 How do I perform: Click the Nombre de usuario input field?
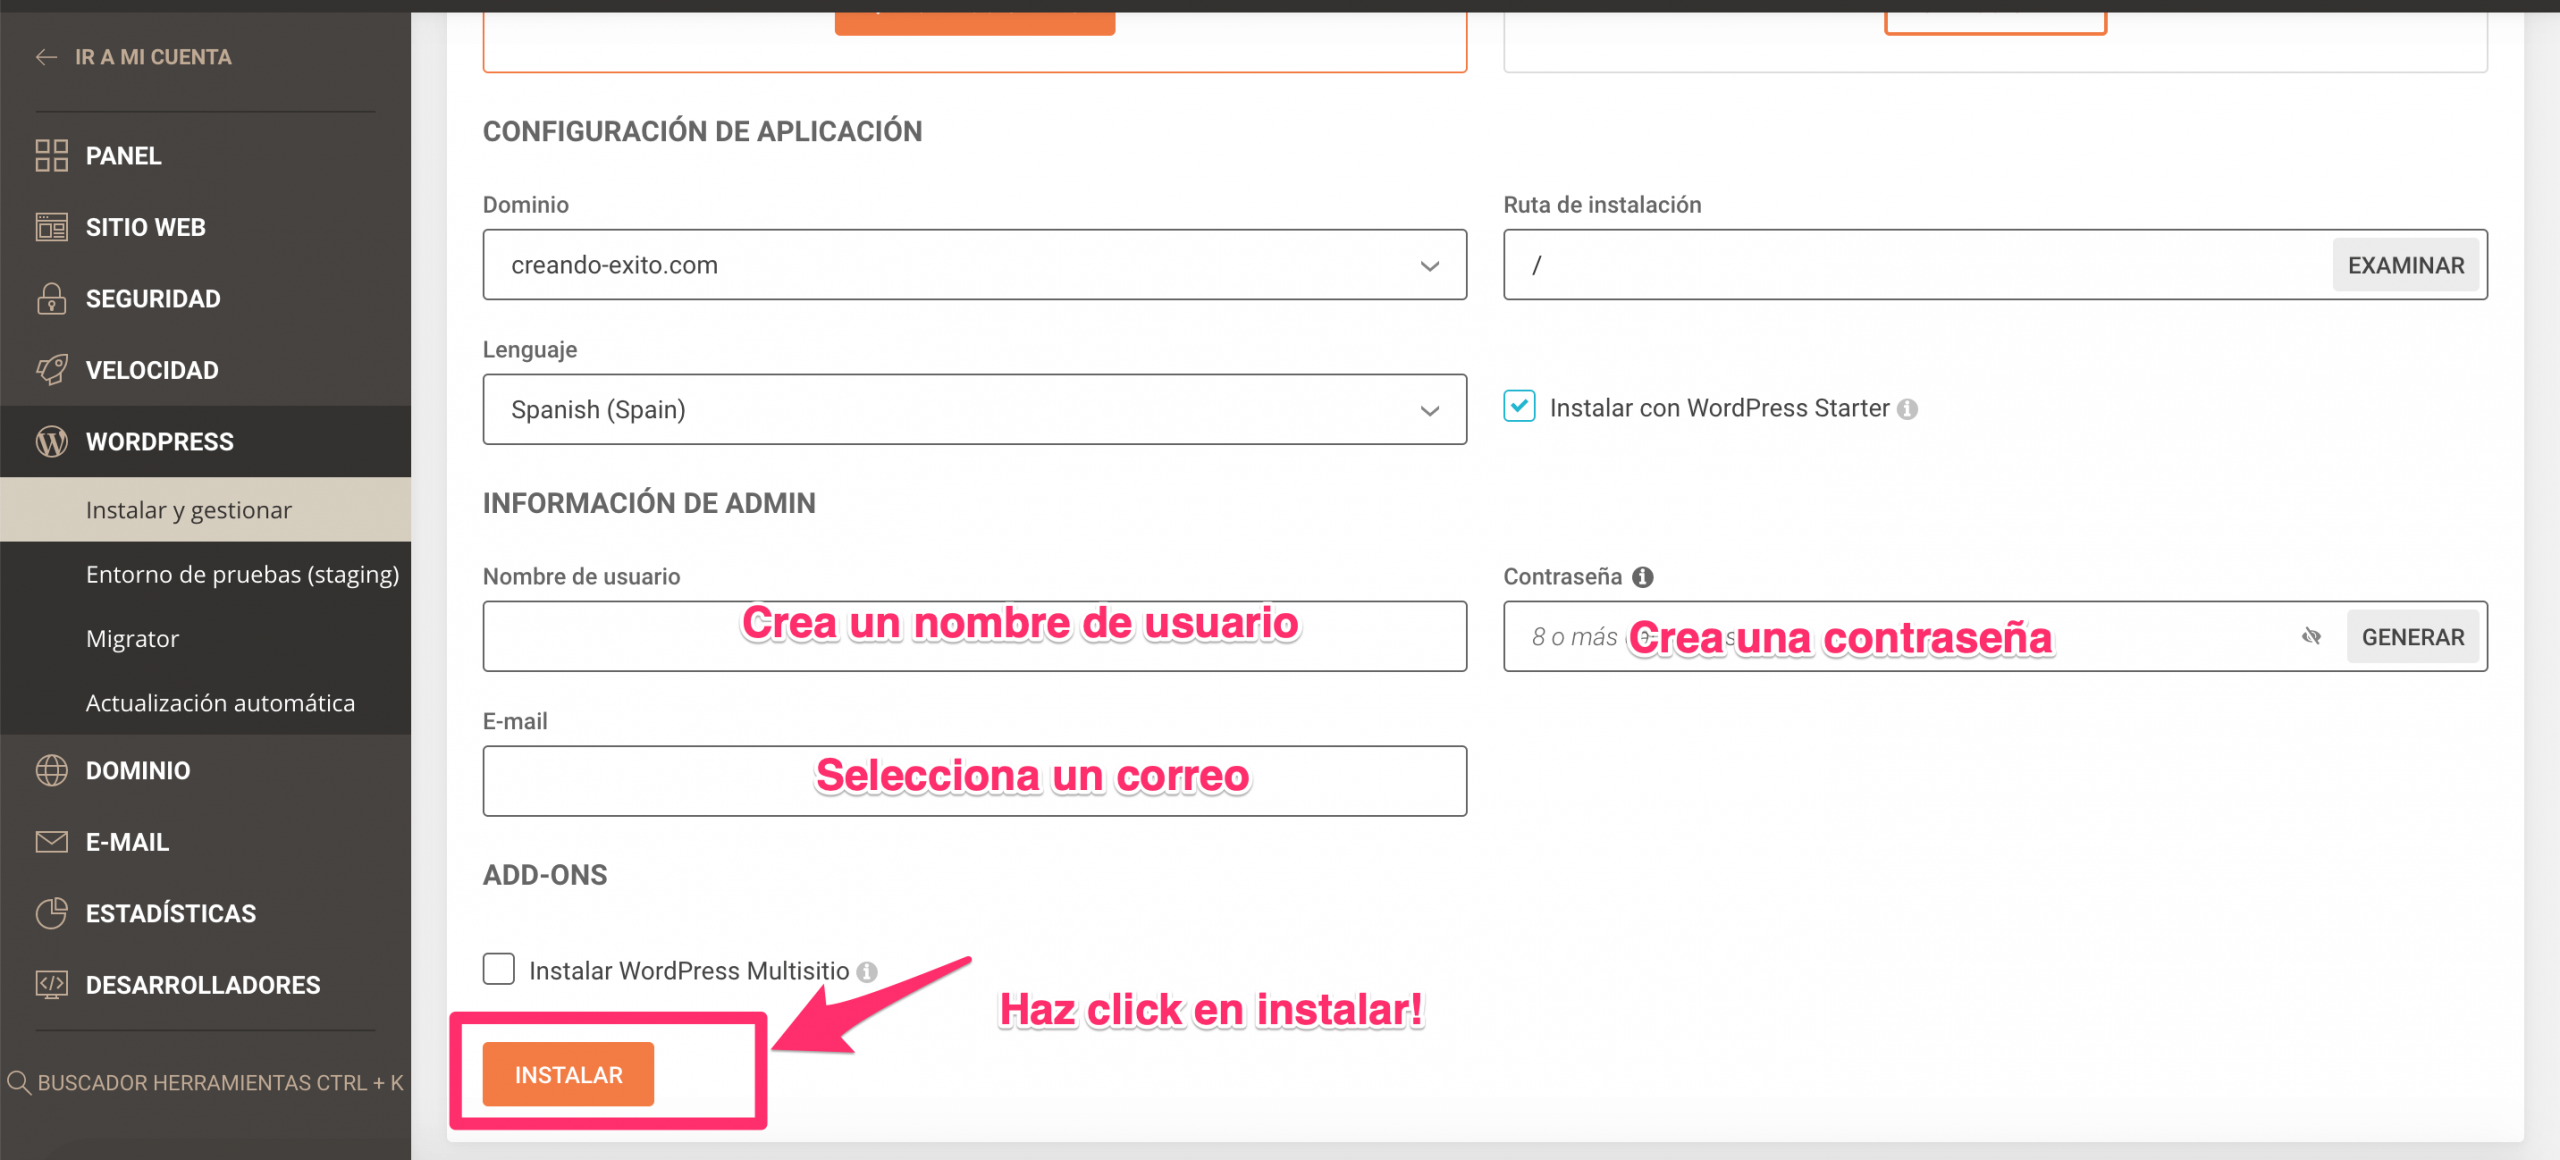coord(975,636)
